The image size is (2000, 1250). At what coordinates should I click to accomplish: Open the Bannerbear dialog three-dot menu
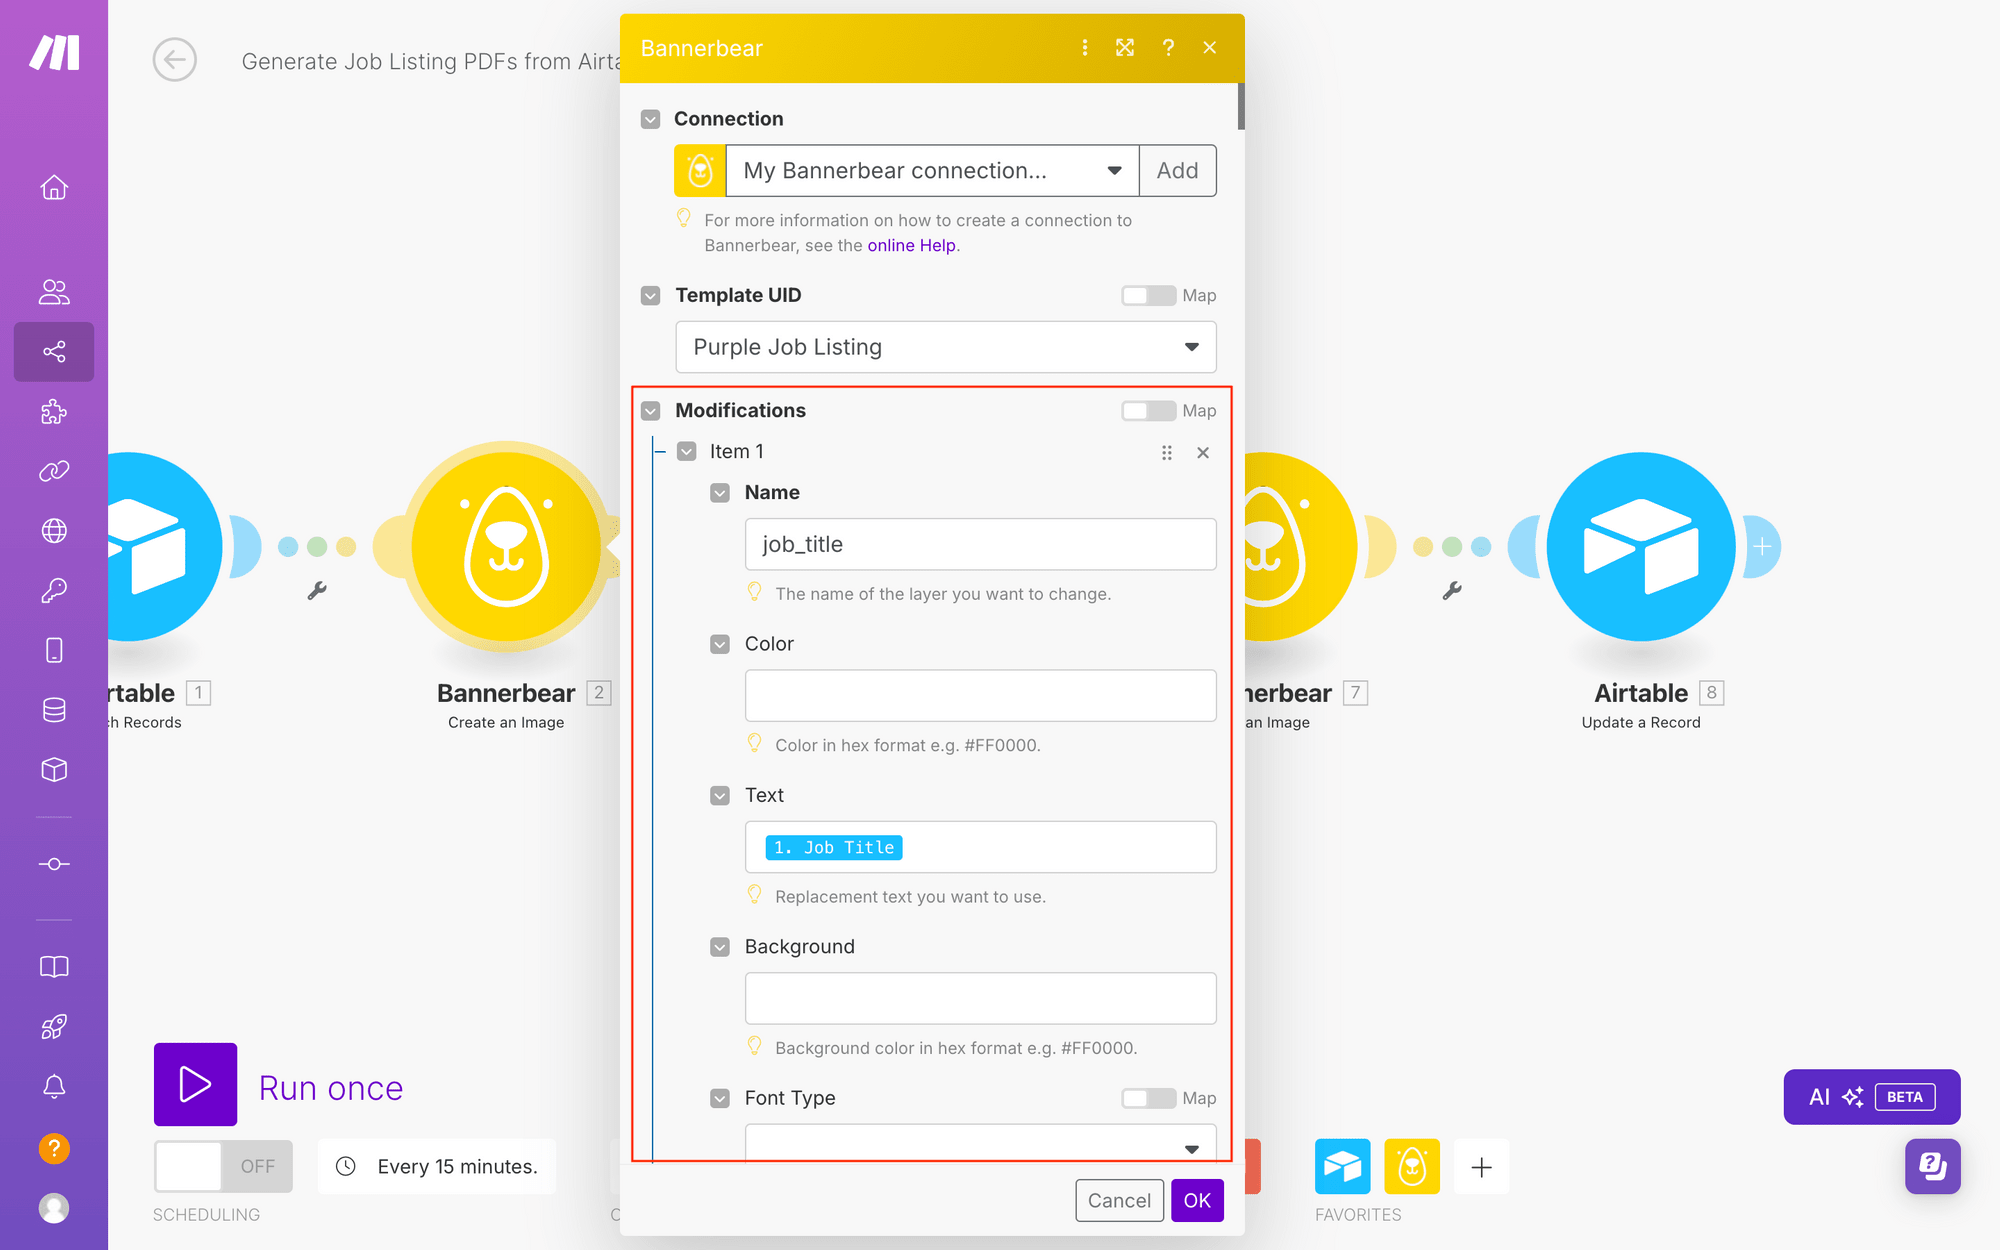point(1085,48)
